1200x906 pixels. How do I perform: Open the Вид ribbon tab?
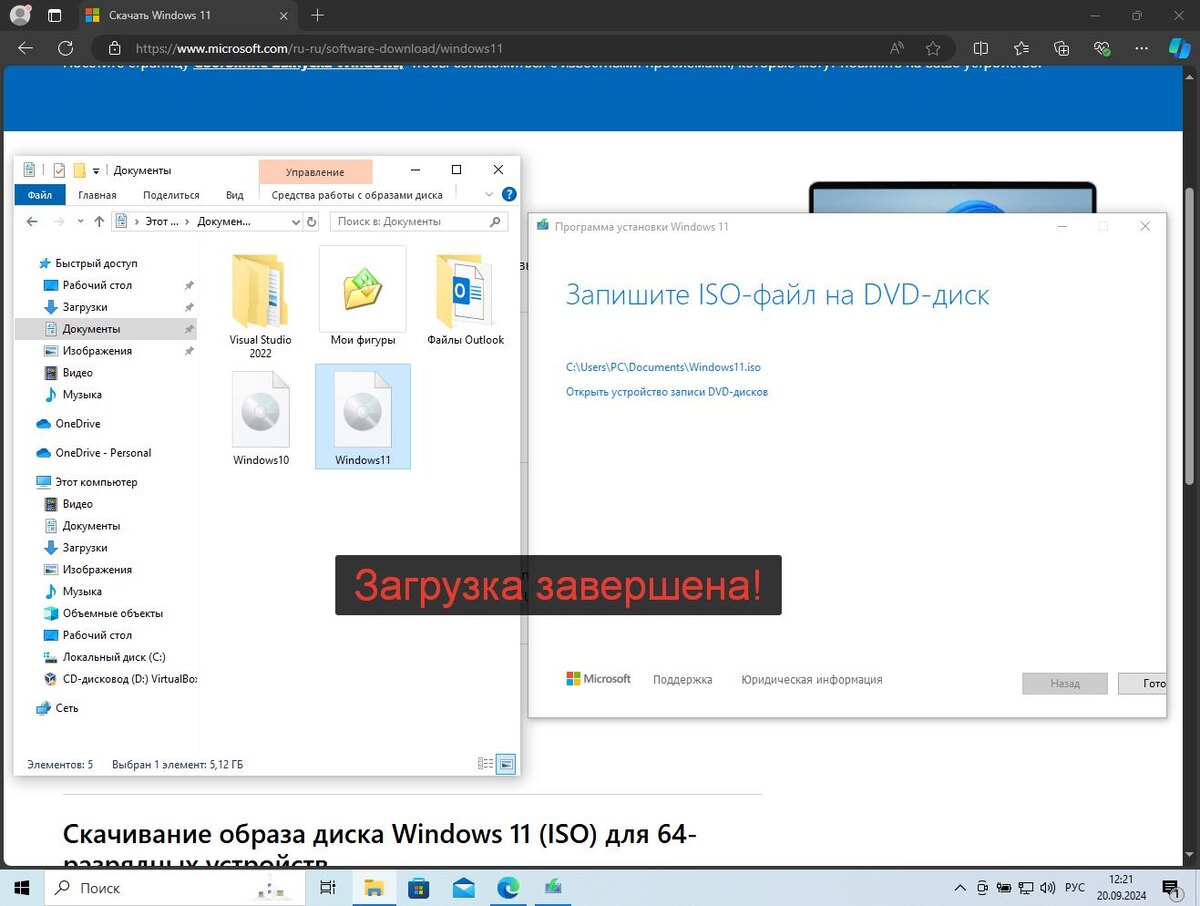235,195
